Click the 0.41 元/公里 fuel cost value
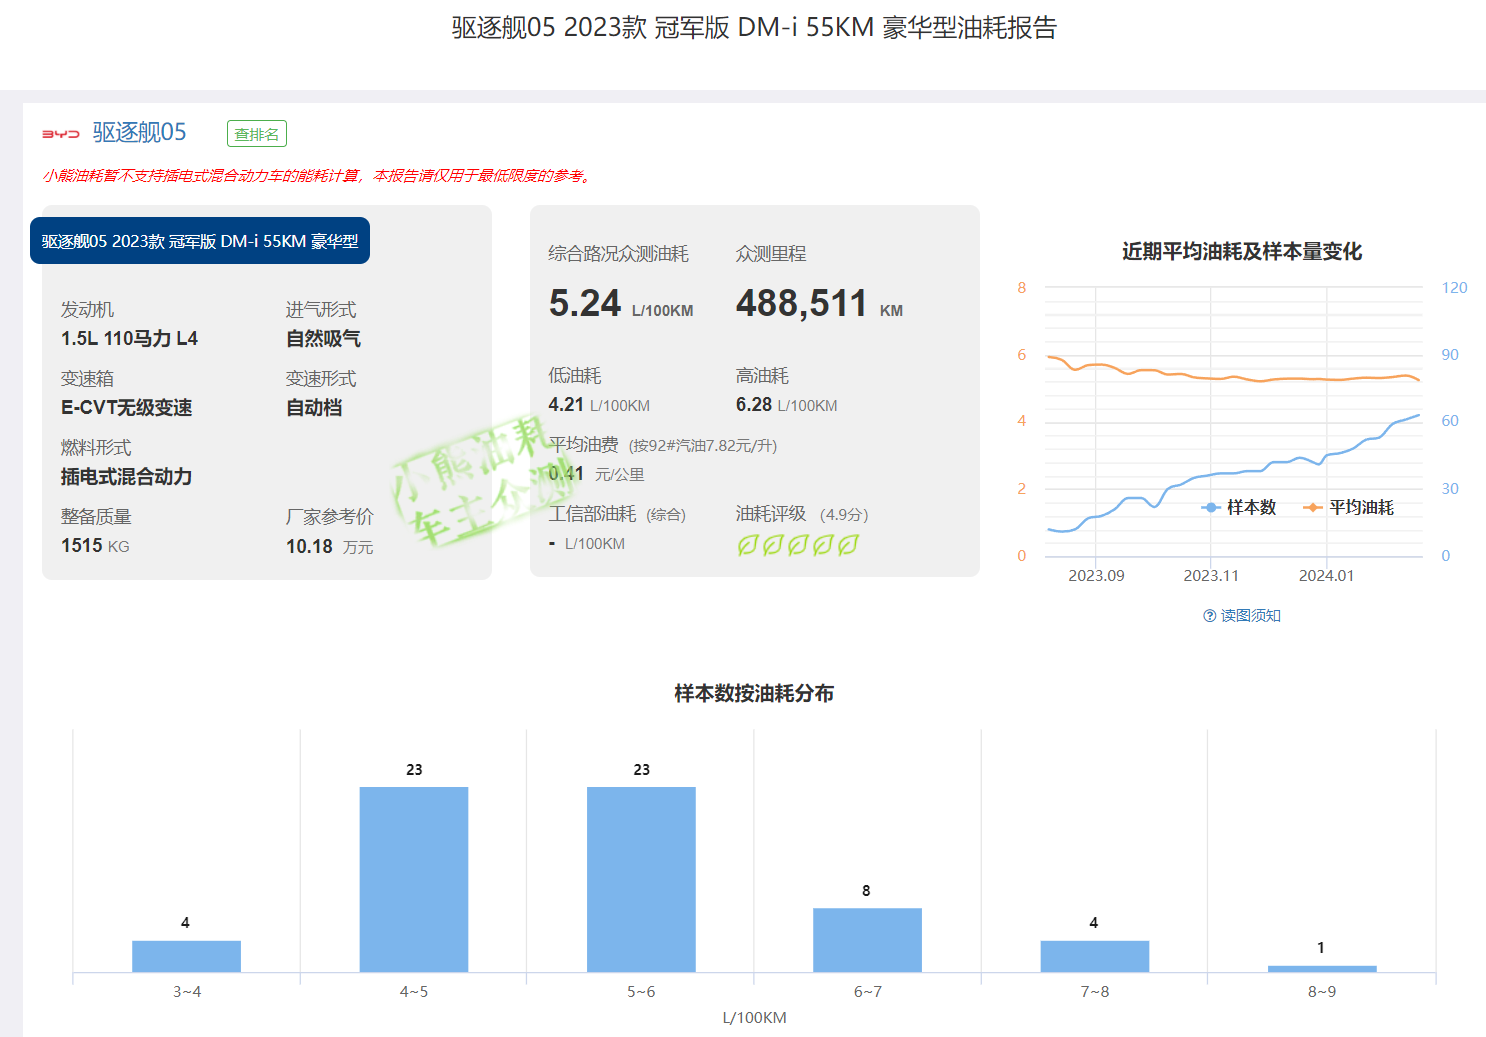 coord(596,474)
